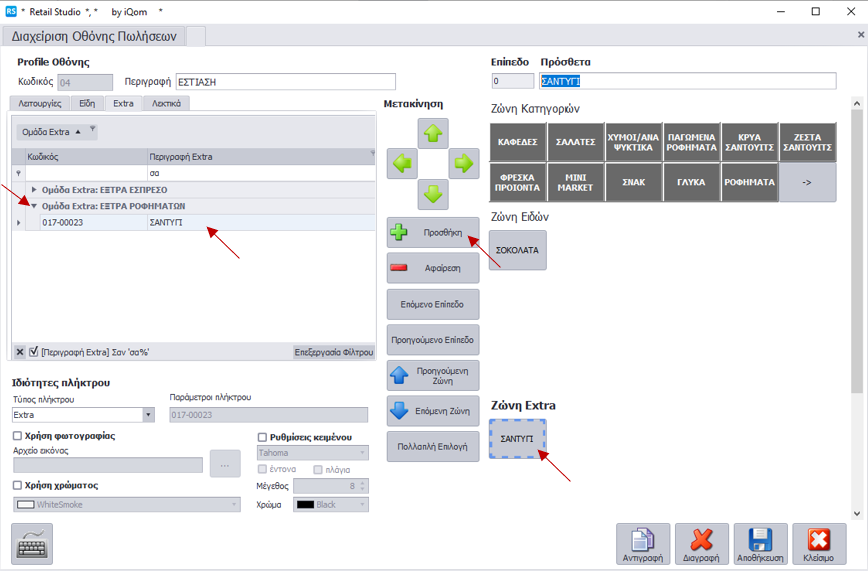Screen dimensions: 868x572
Task: Click the green right arrow move button
Action: coord(464,164)
